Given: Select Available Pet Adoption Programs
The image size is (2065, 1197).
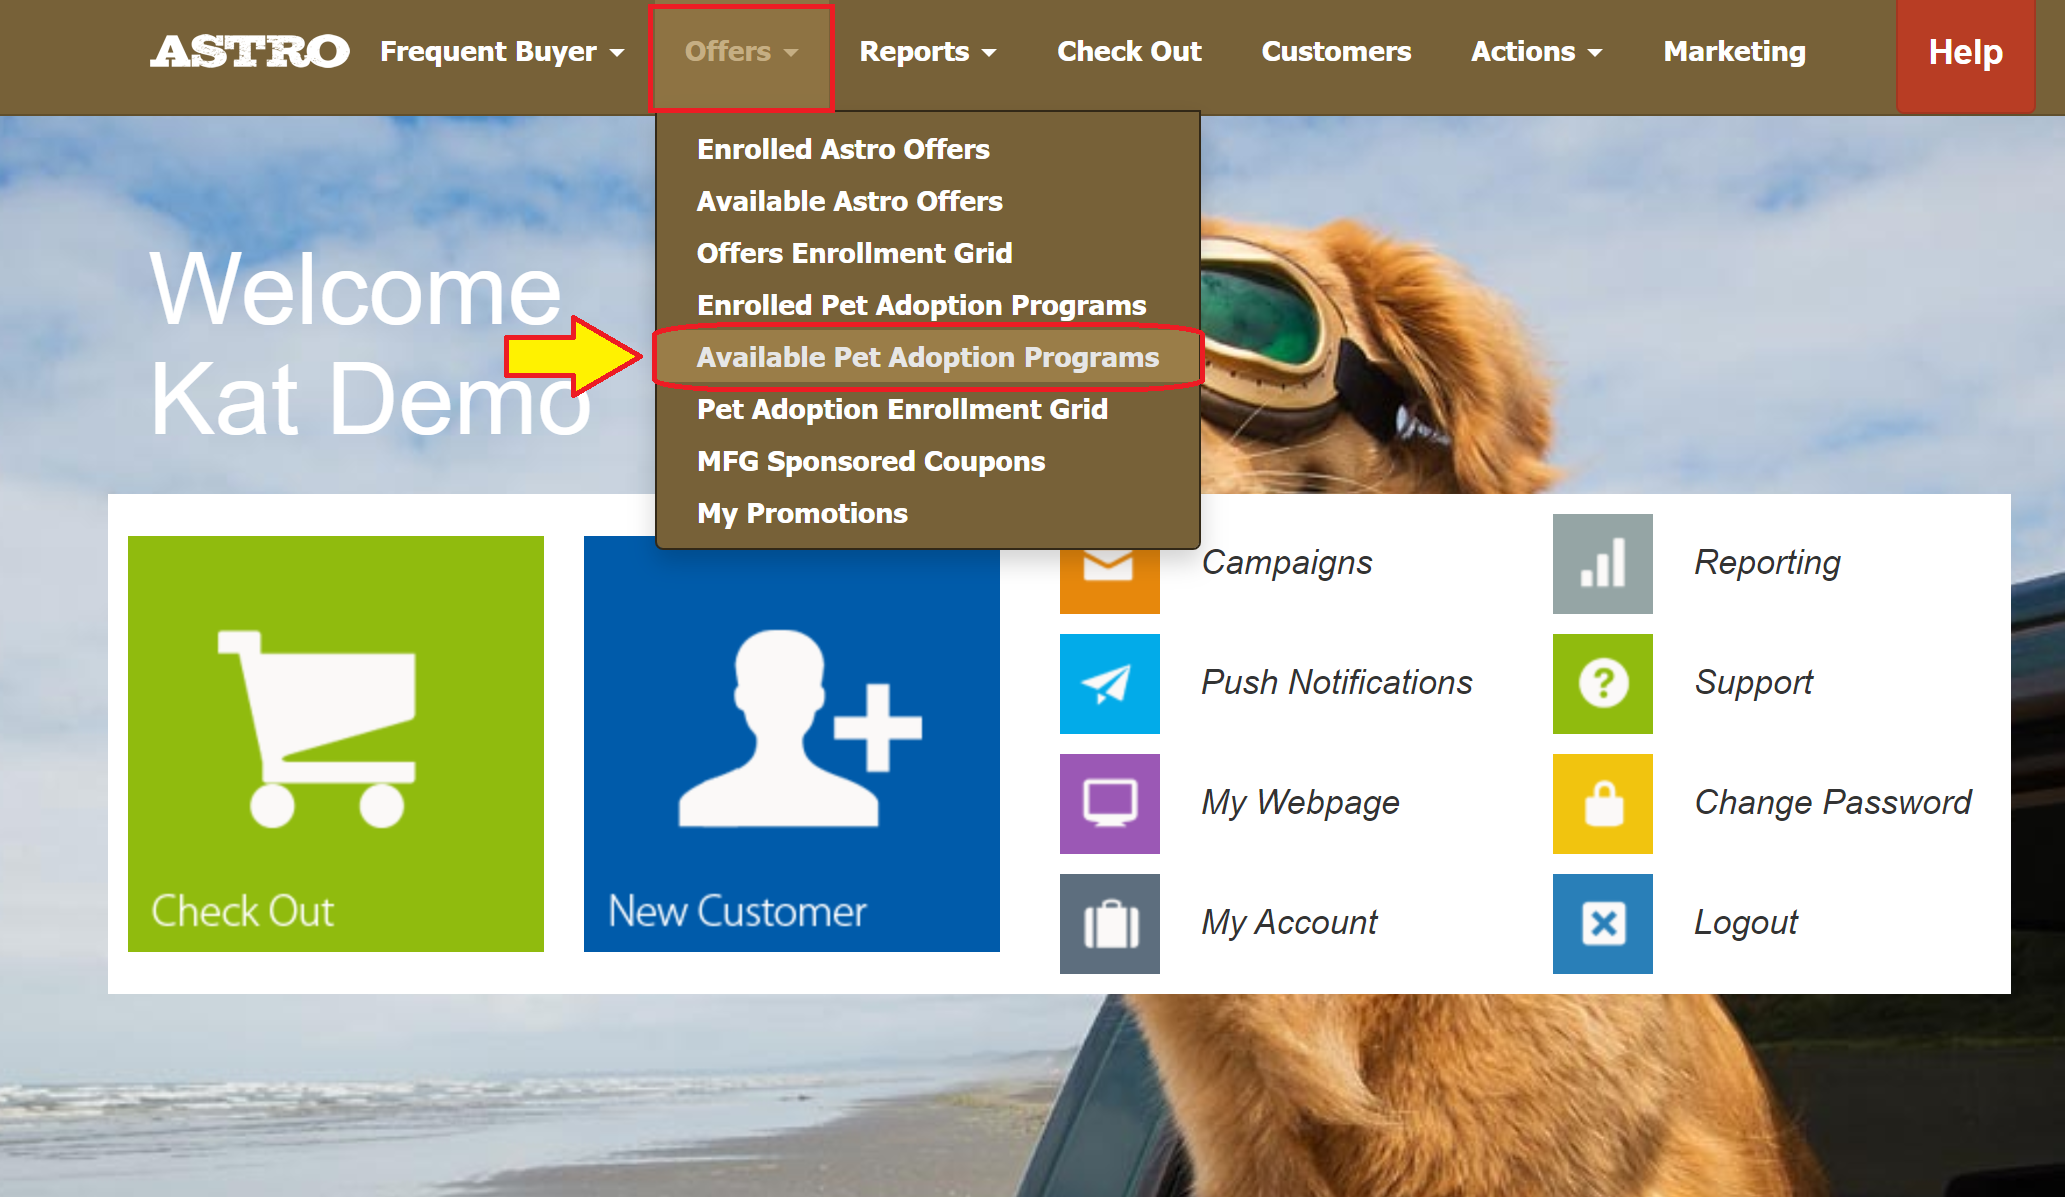Looking at the screenshot, I should tap(927, 357).
